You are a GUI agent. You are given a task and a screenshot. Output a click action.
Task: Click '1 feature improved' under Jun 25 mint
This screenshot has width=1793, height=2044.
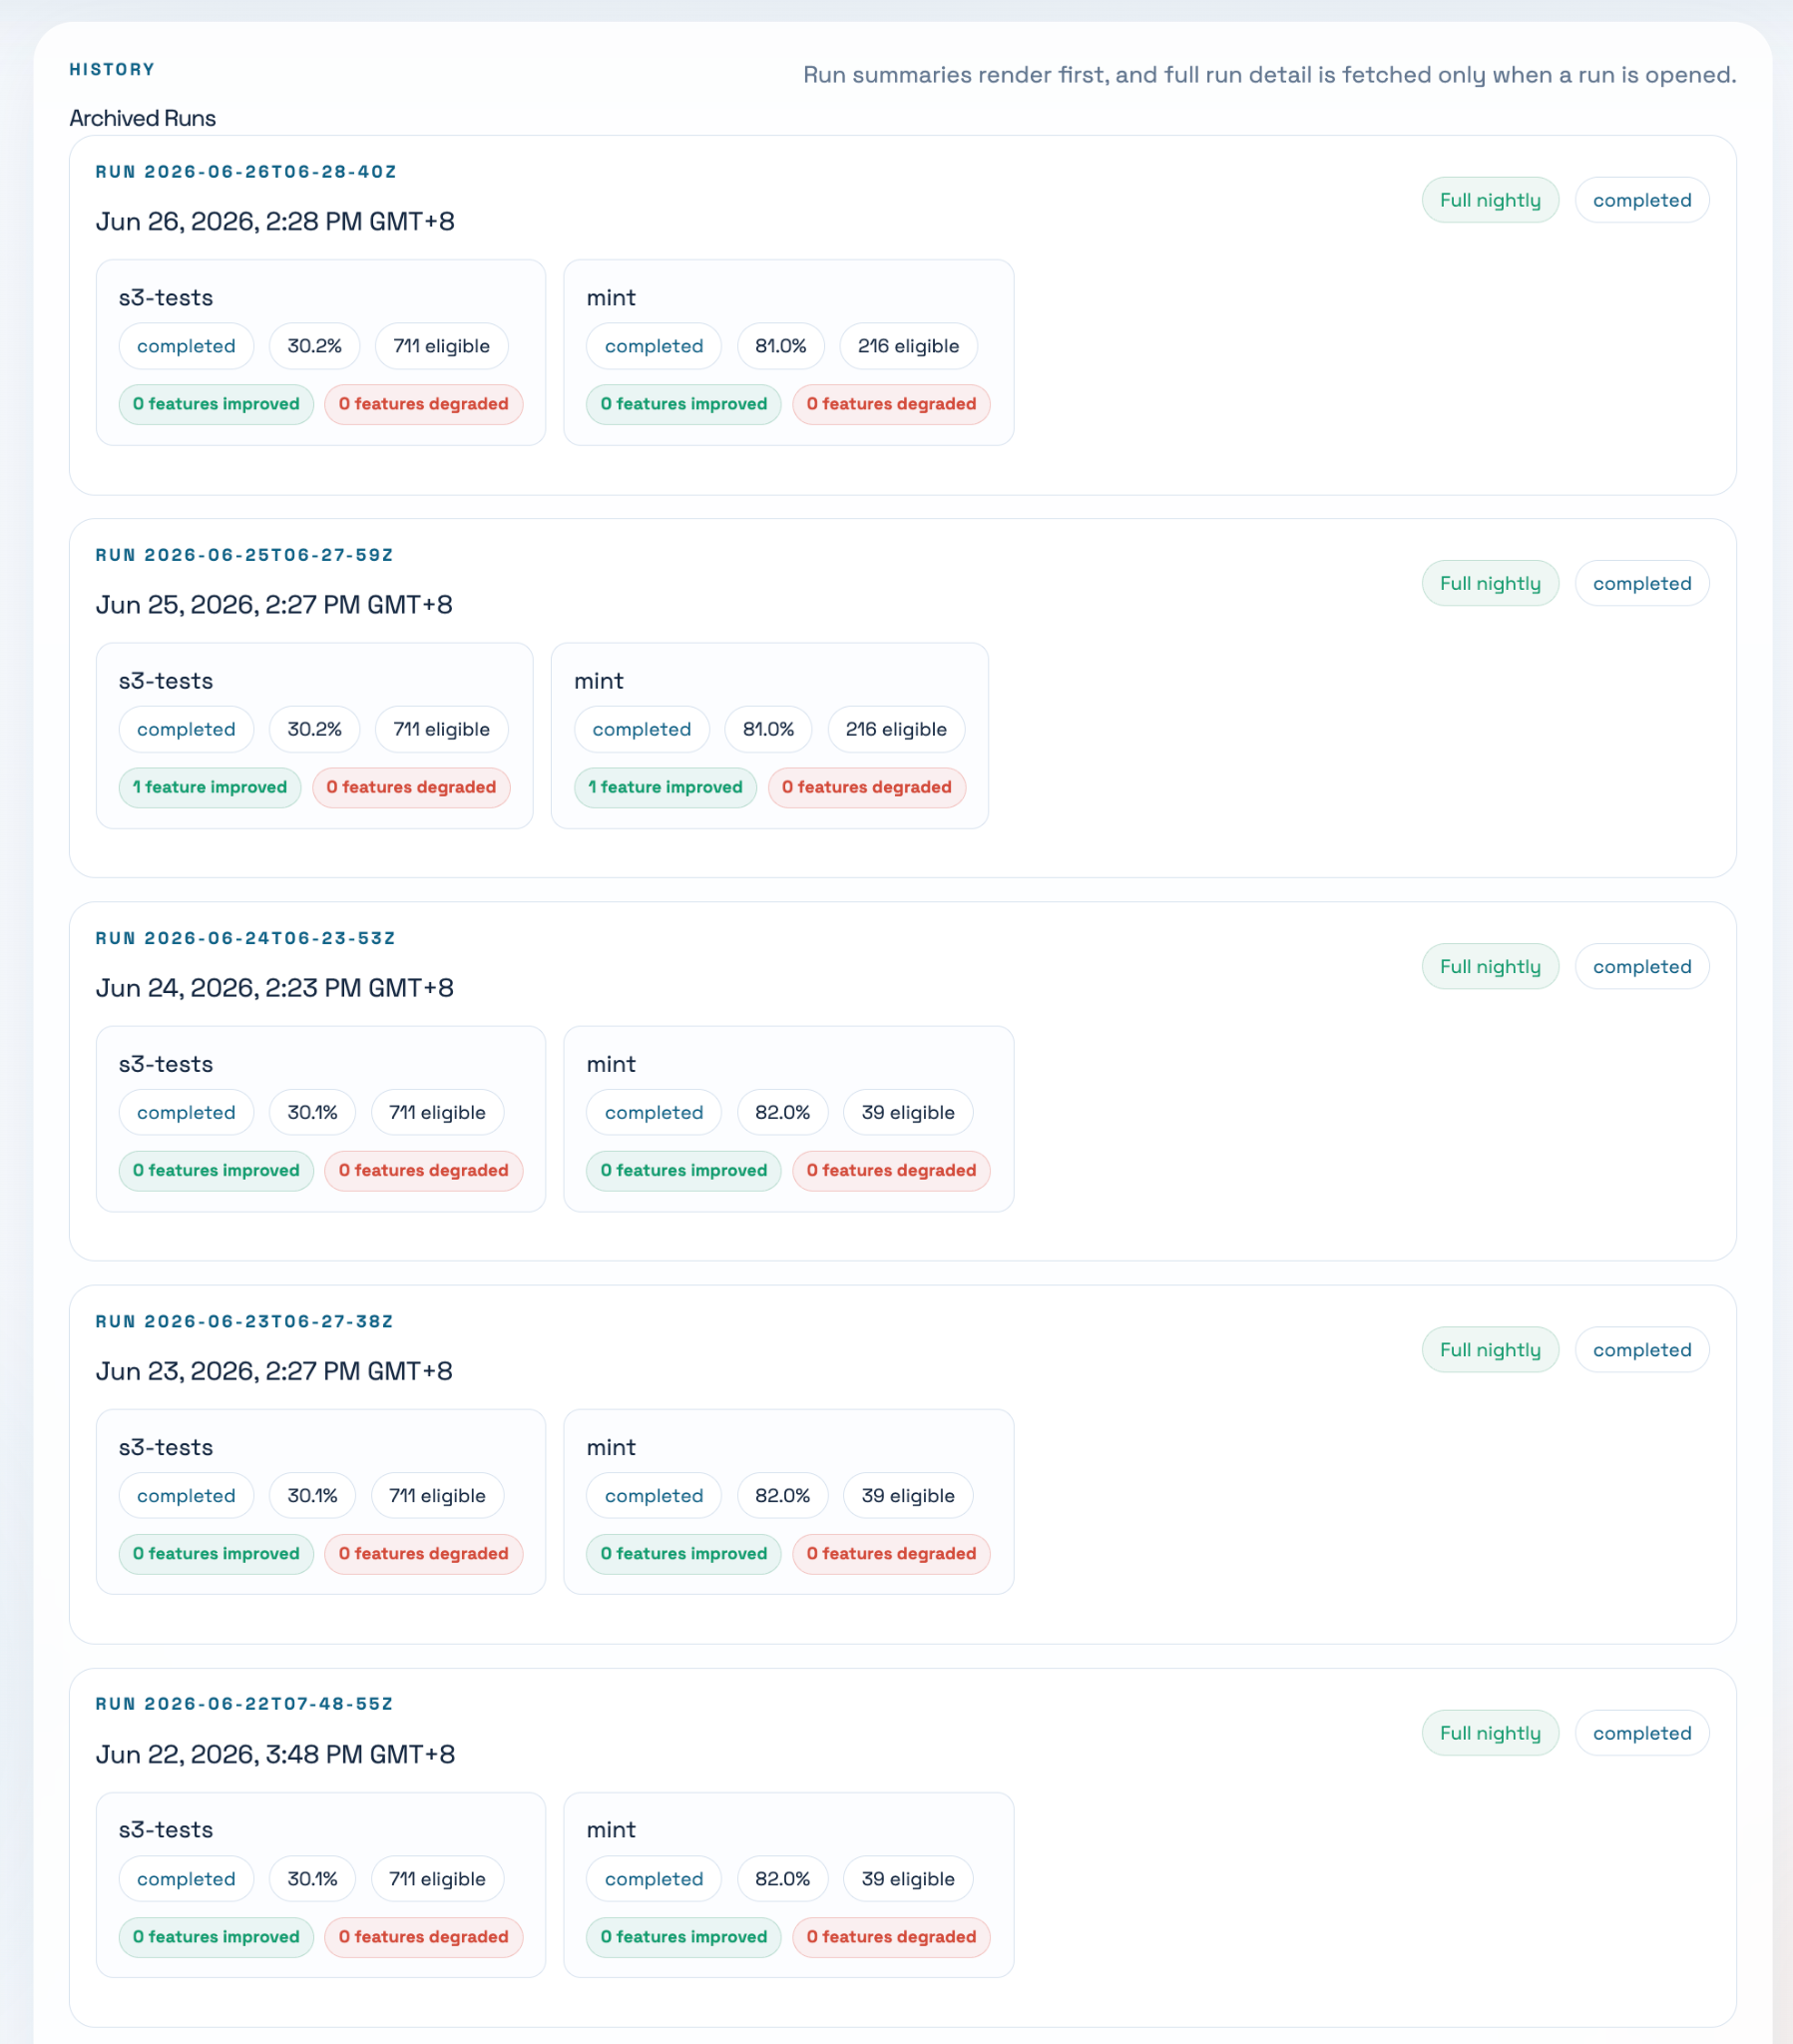(666, 787)
